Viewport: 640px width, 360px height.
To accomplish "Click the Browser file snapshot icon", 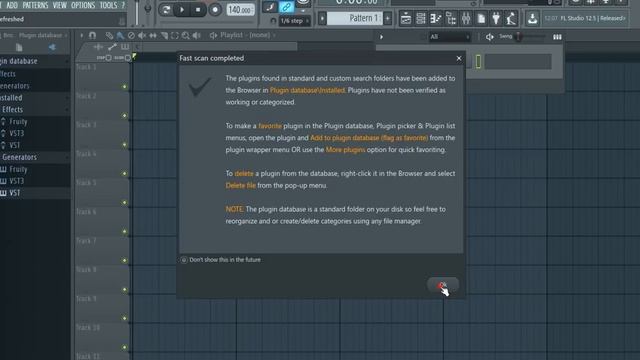I will (19, 47).
